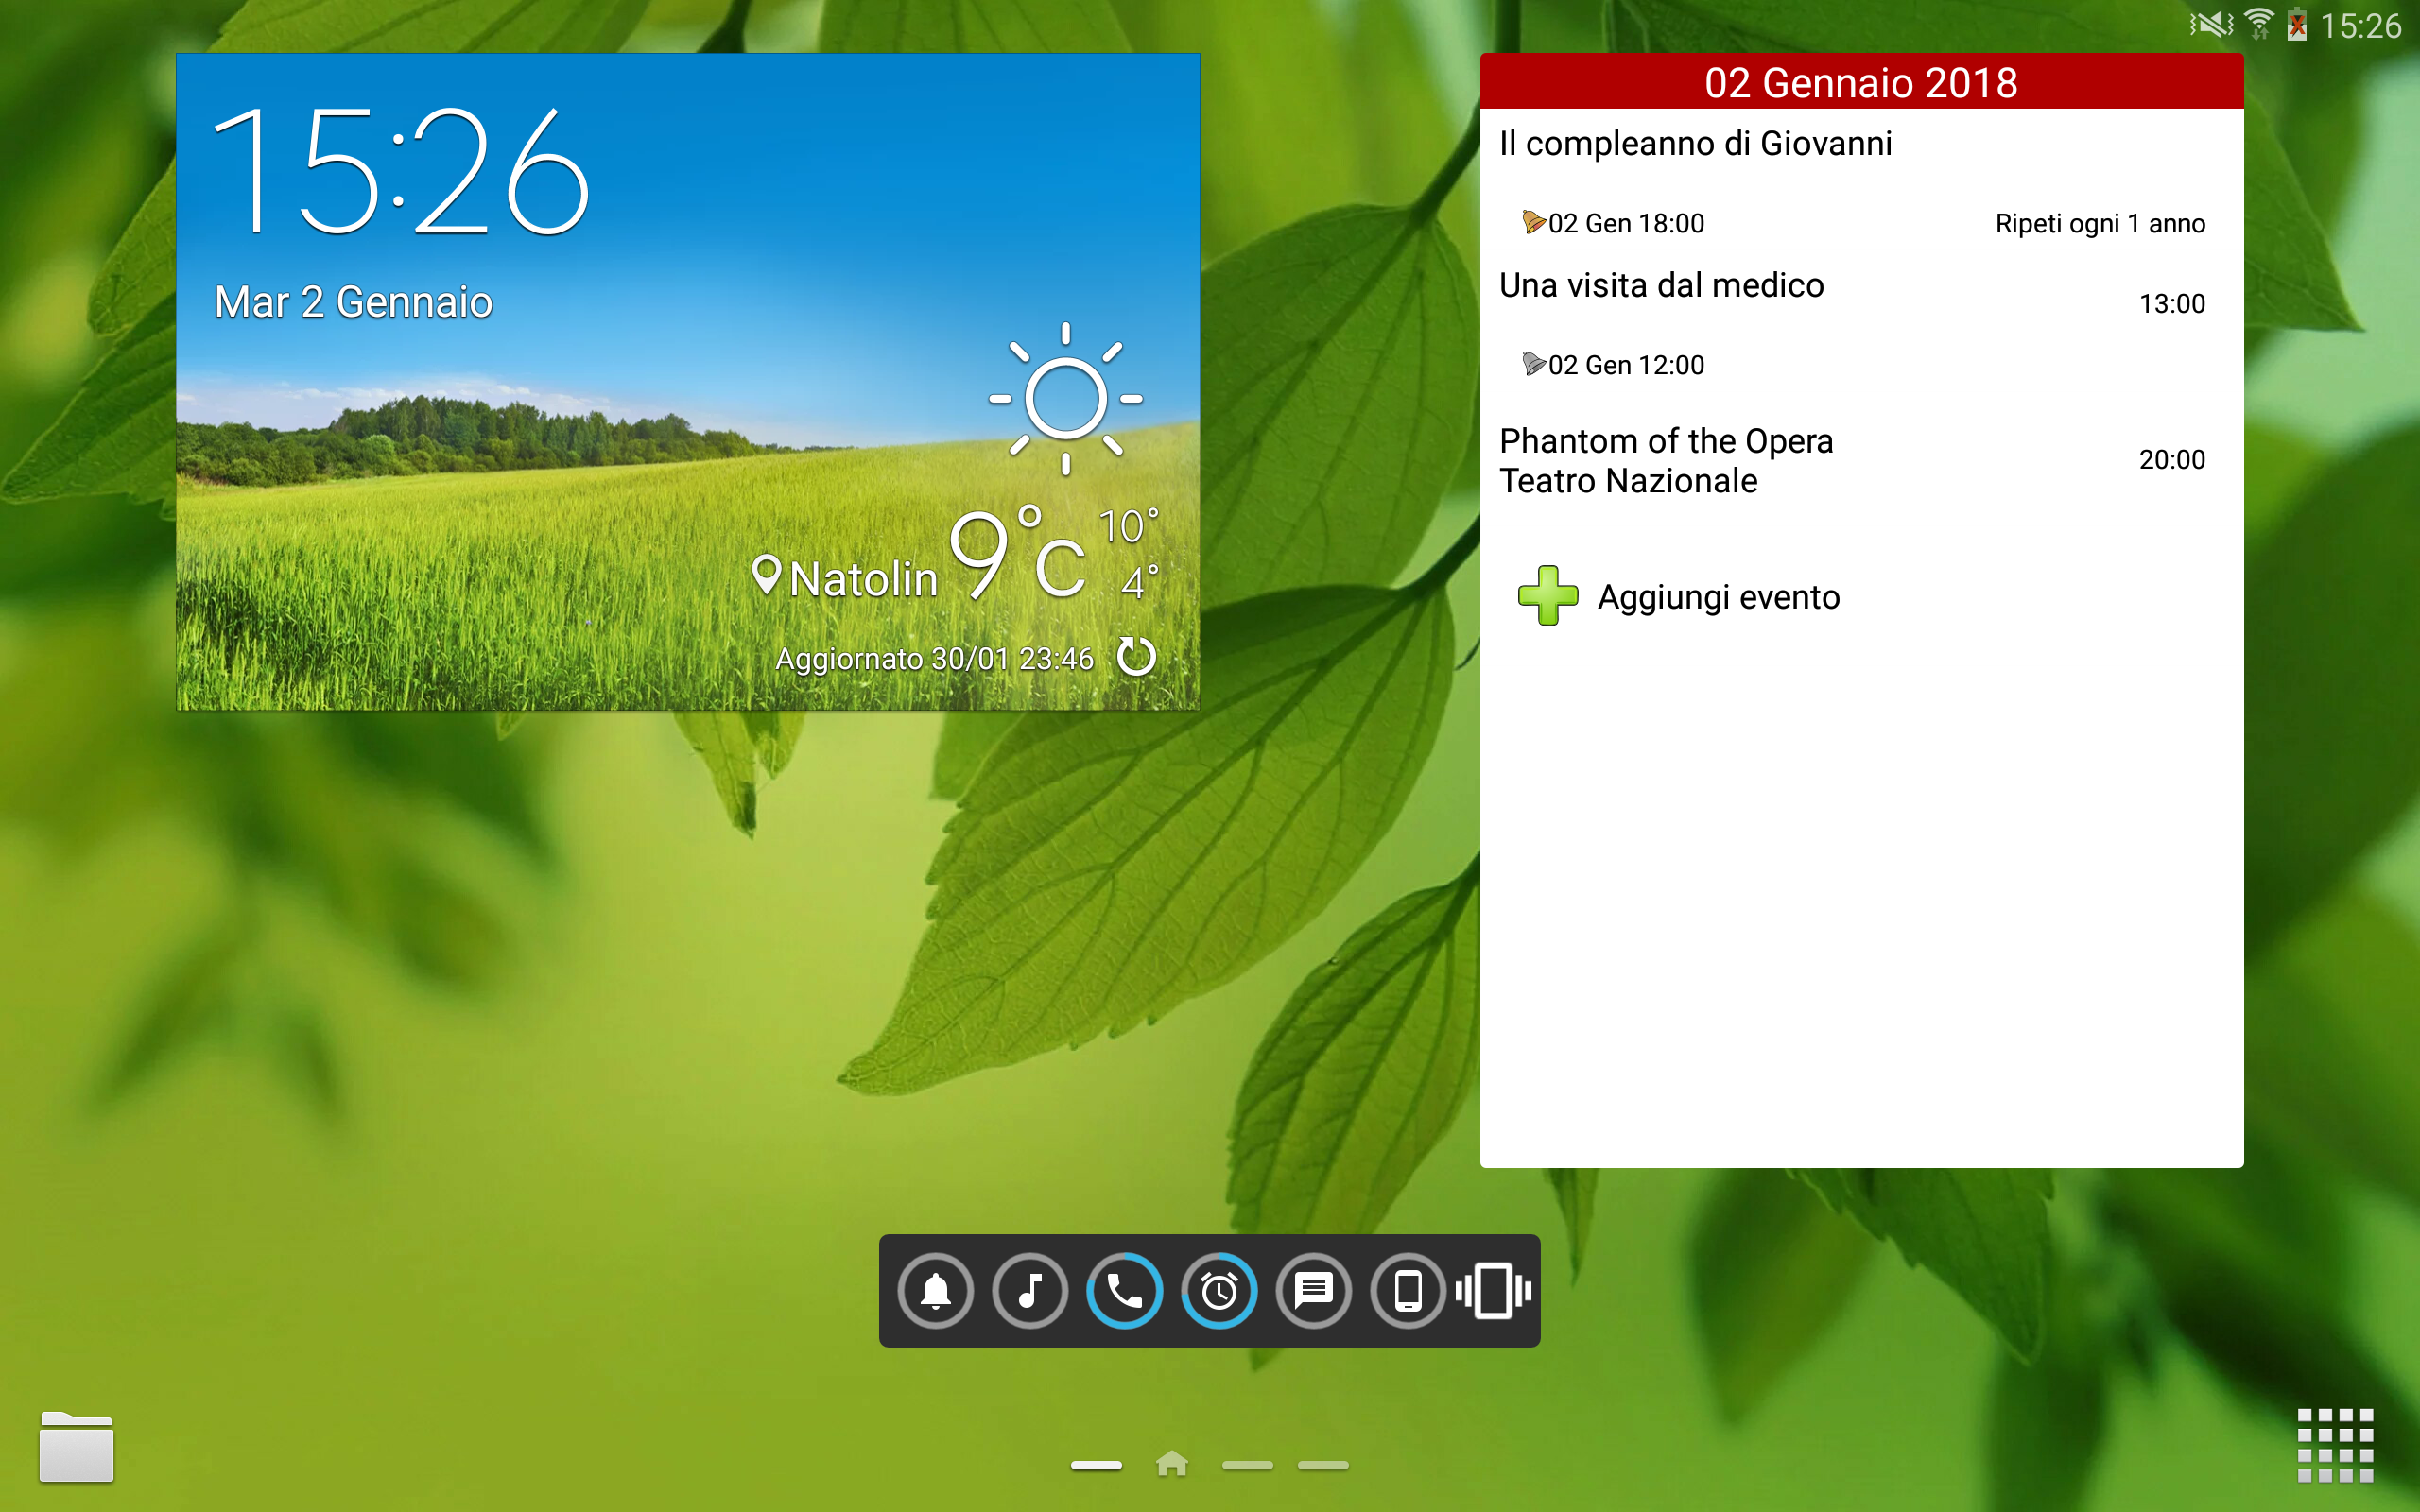The height and width of the screenshot is (1512, 2420).
Task: Open the music note media volume control
Action: point(1030,1291)
